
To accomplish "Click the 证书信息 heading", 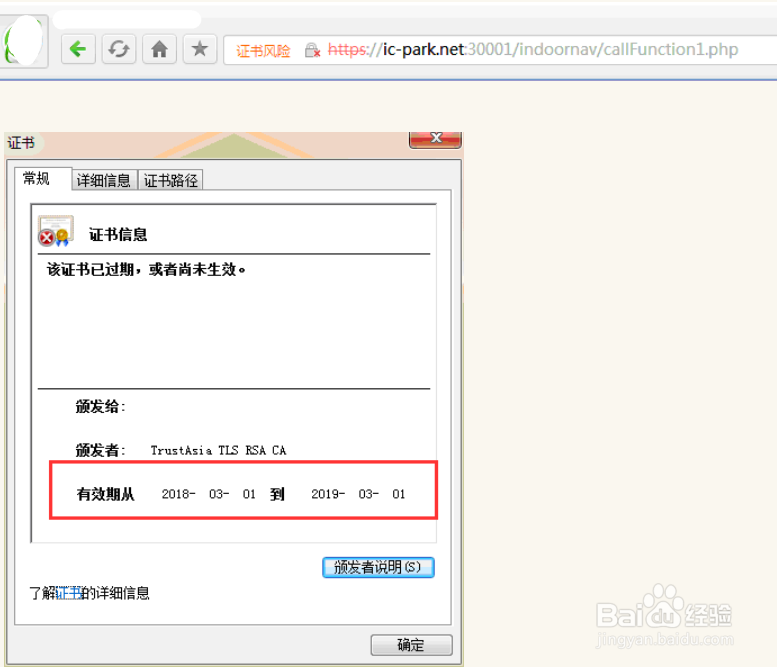I will coord(118,234).
